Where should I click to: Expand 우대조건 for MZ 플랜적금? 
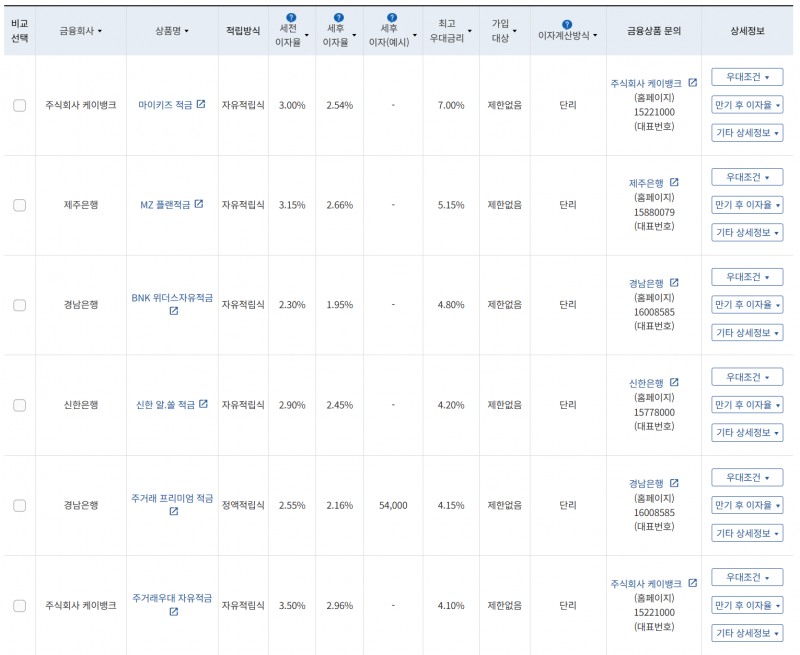tap(747, 177)
